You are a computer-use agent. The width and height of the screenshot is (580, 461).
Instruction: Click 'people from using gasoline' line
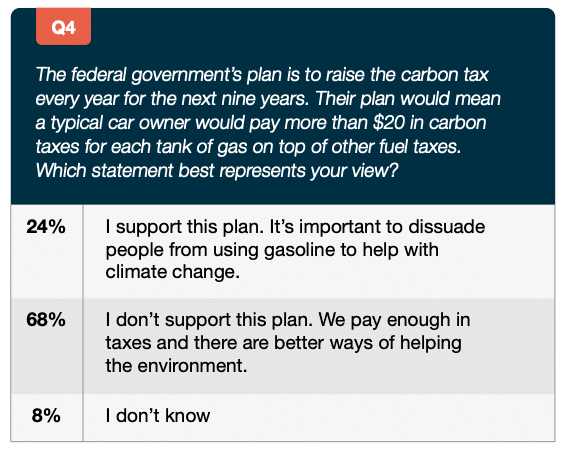(272, 250)
